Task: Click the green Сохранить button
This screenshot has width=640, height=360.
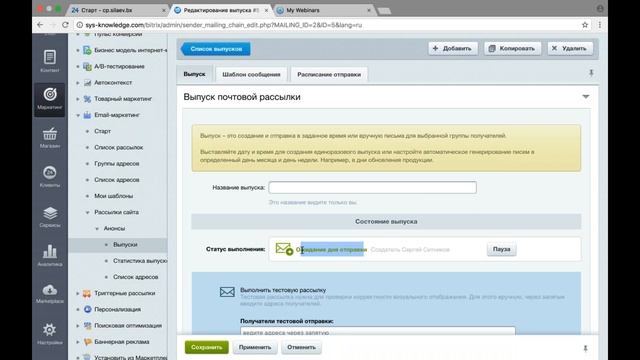Action: (x=207, y=347)
